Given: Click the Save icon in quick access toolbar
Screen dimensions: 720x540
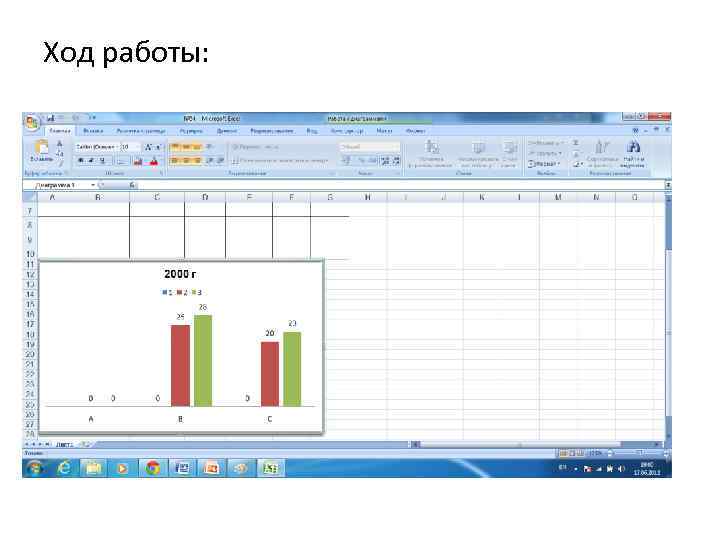Looking at the screenshot, I should (x=51, y=118).
